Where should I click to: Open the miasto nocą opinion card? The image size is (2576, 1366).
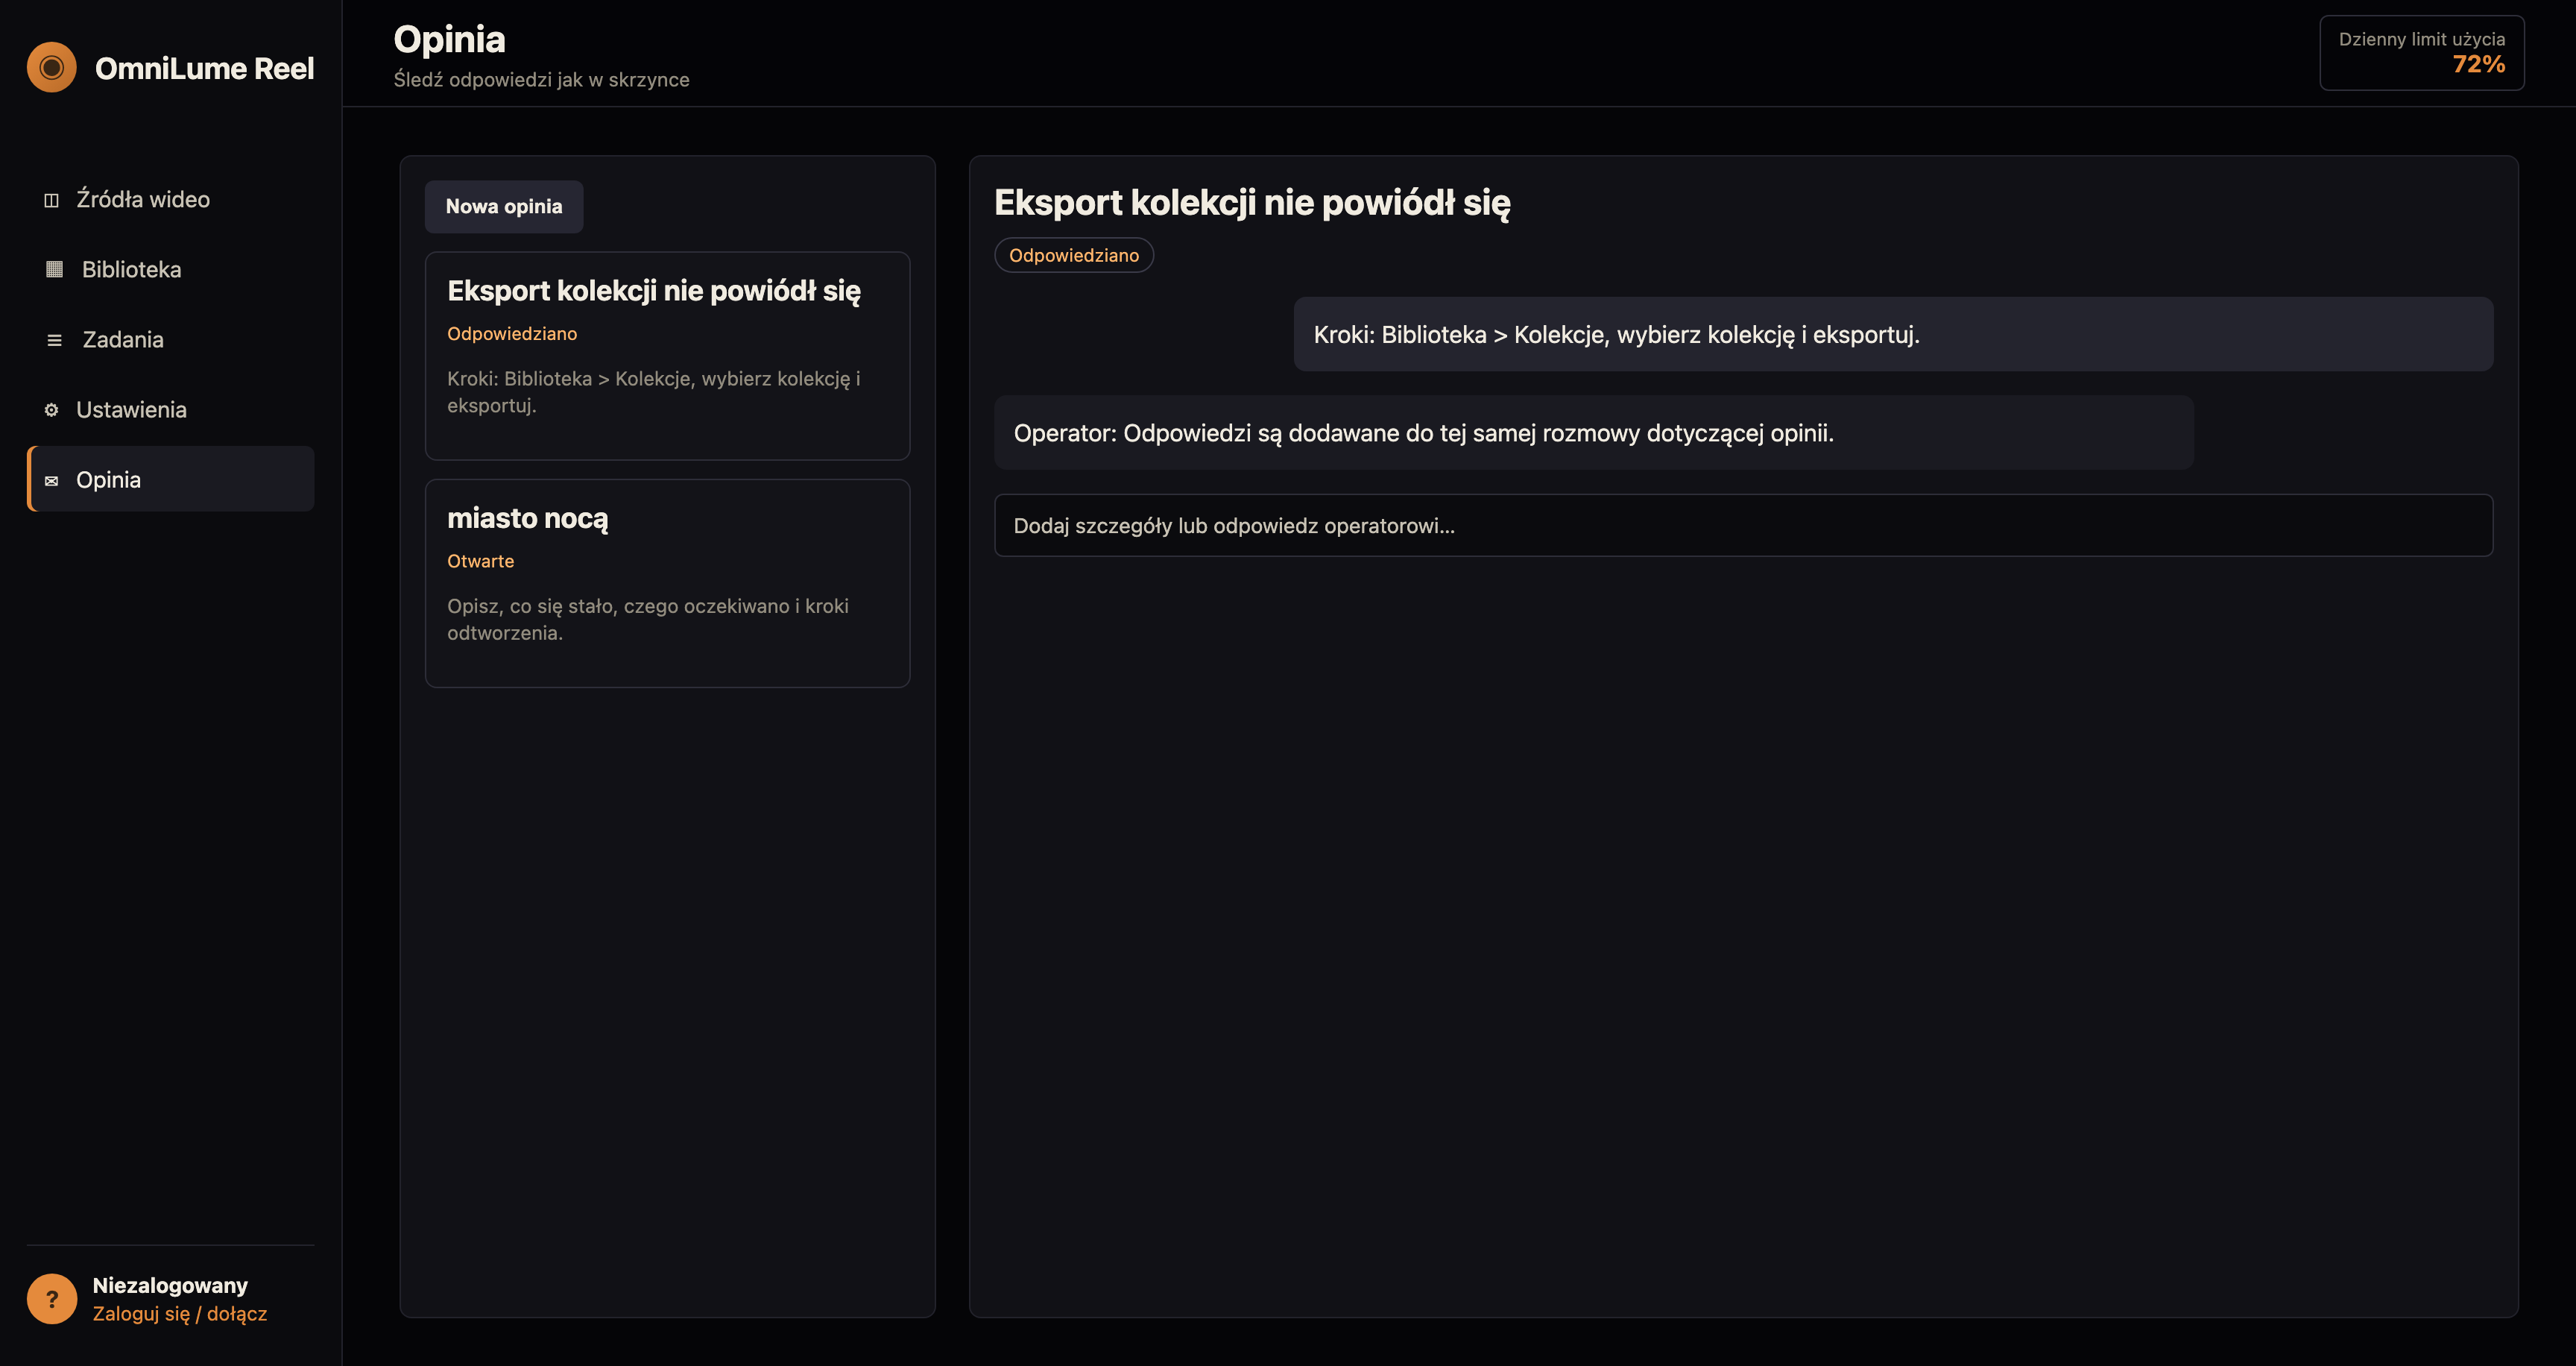pyautogui.click(x=667, y=583)
